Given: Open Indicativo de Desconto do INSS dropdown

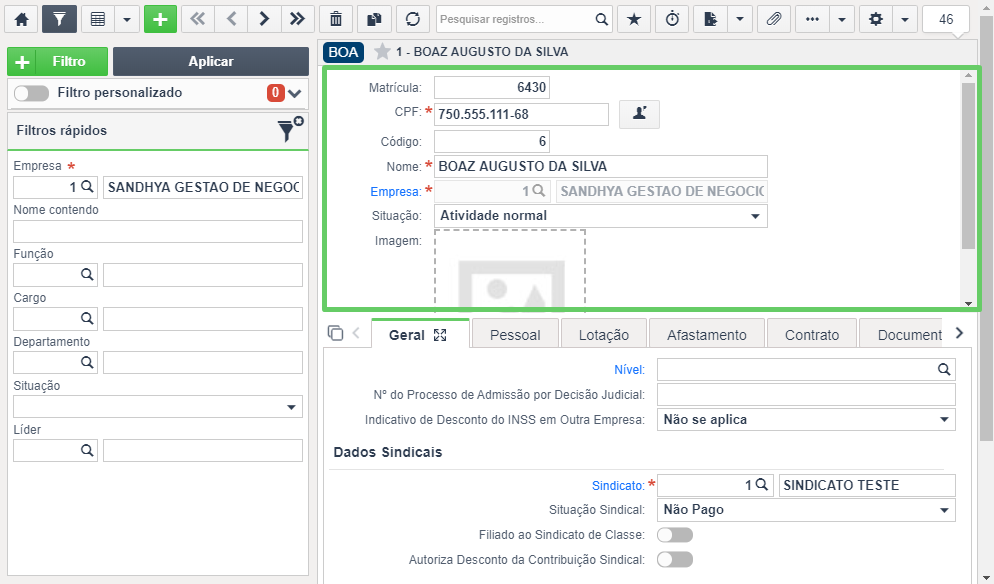Looking at the screenshot, I should 806,420.
